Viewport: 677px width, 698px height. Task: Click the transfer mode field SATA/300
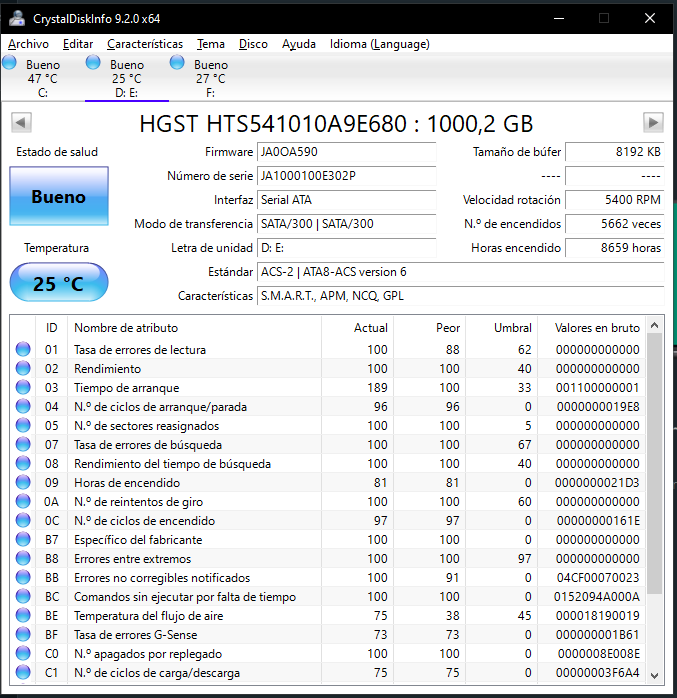[x=346, y=224]
